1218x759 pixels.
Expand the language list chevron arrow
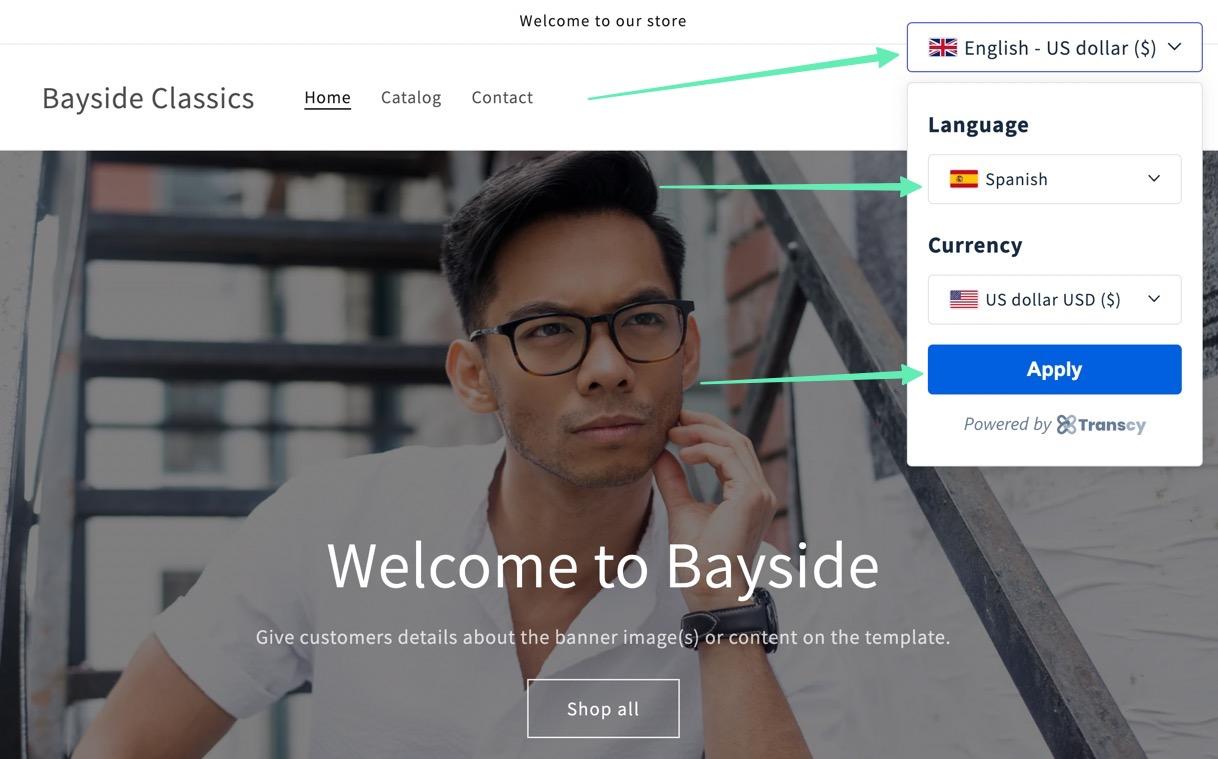click(x=1154, y=179)
